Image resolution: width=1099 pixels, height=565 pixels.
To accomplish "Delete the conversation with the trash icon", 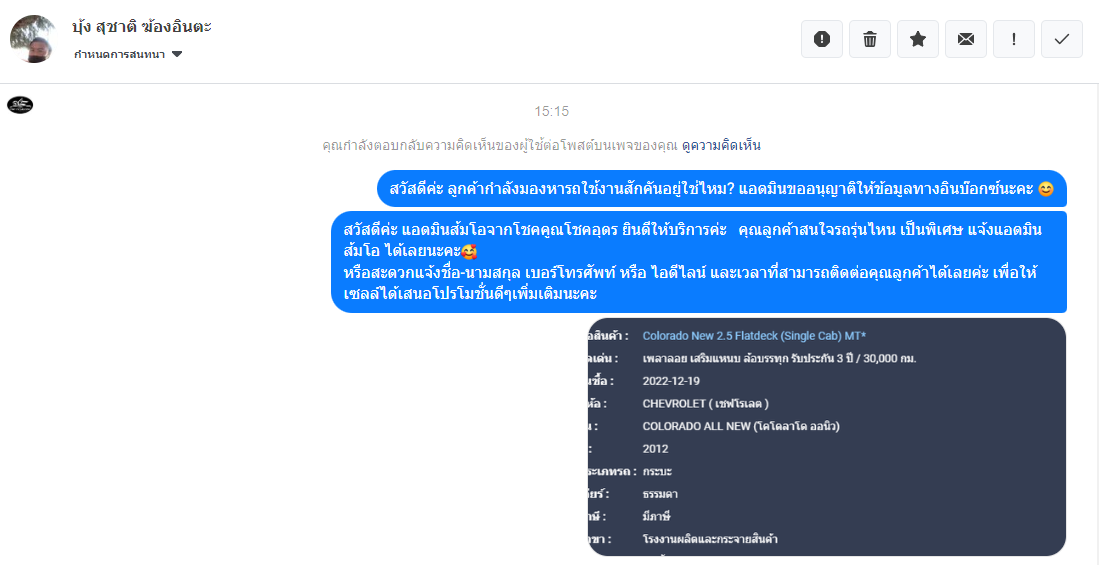I will click(870, 39).
